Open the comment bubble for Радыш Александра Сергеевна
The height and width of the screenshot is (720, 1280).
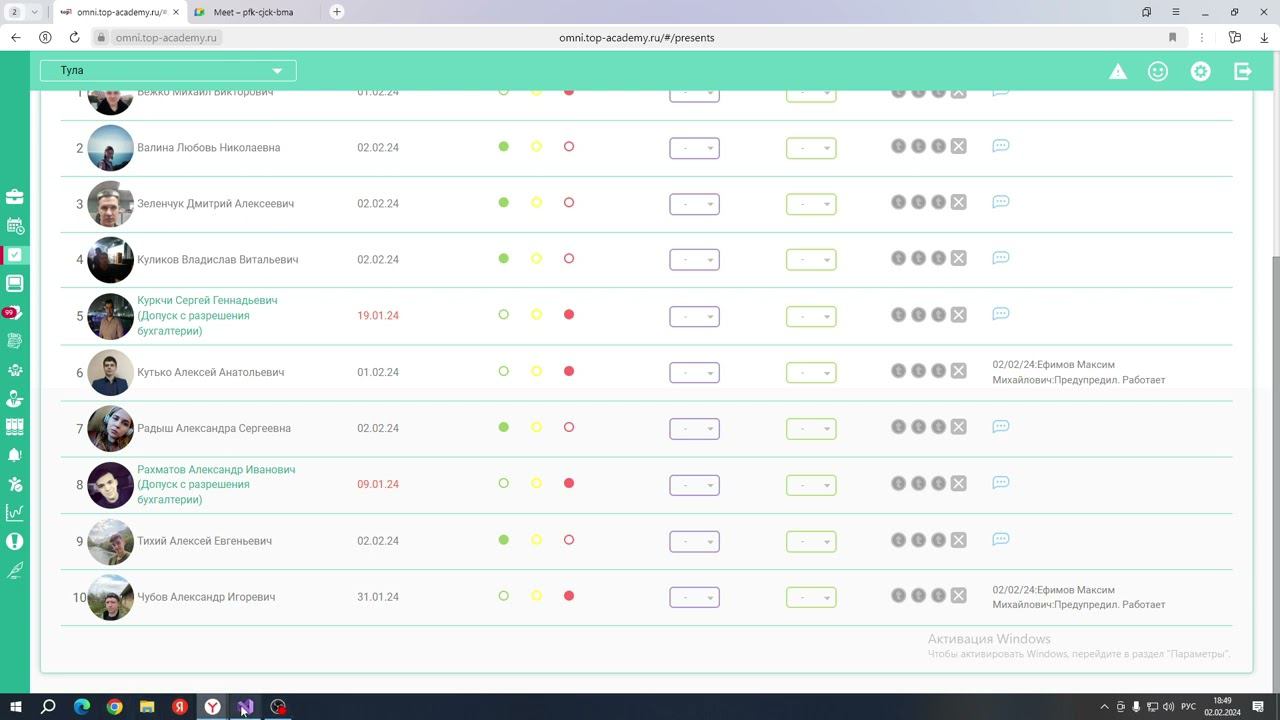click(x=1000, y=427)
